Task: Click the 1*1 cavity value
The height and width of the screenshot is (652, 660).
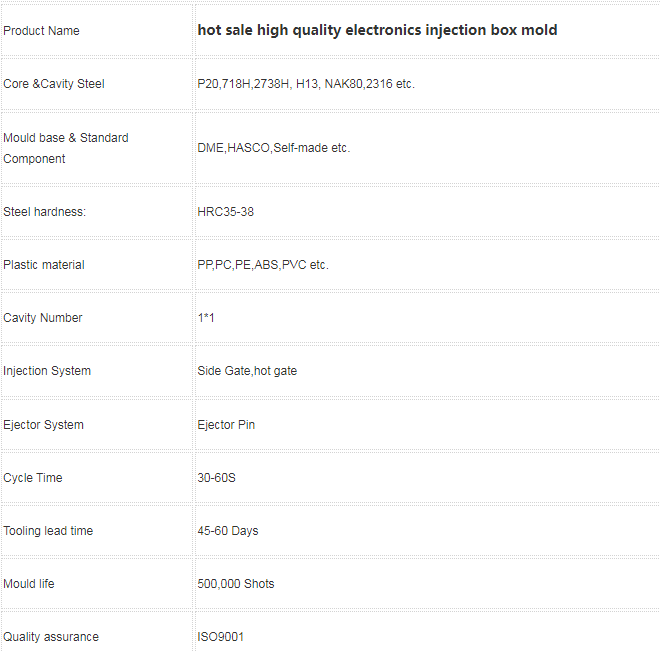Action: 206,318
